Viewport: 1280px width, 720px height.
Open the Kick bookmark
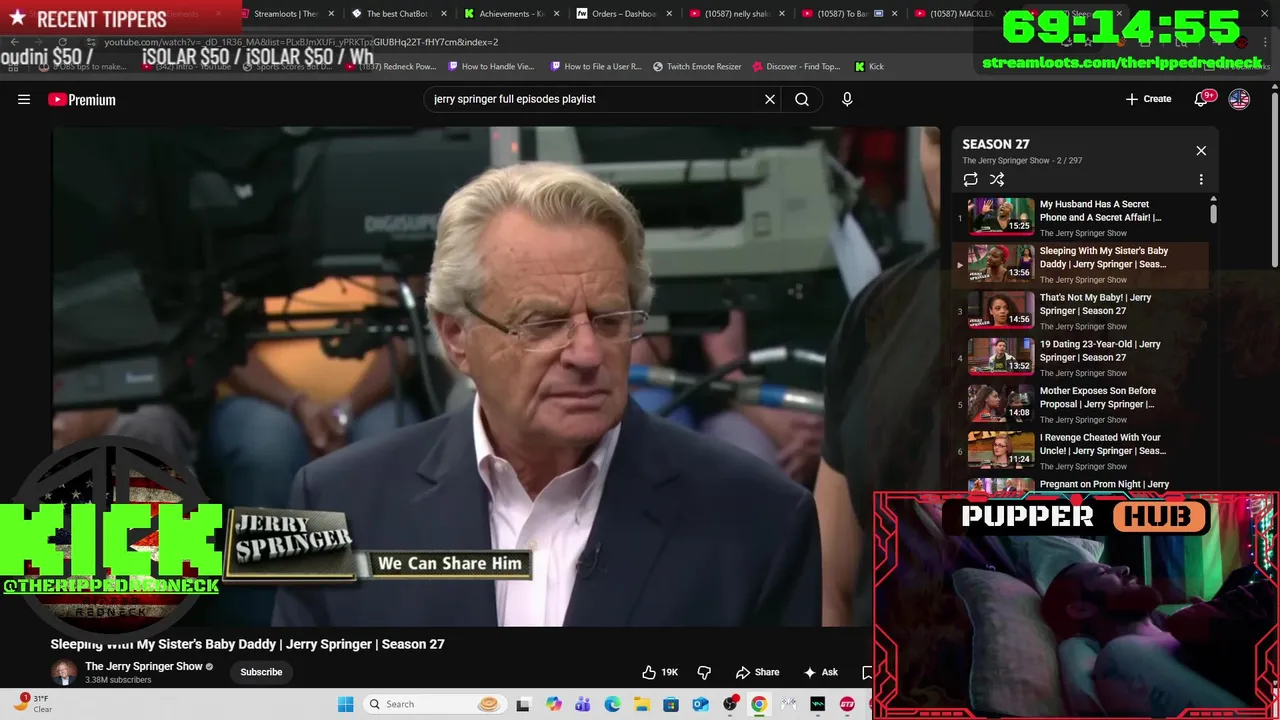[x=869, y=66]
